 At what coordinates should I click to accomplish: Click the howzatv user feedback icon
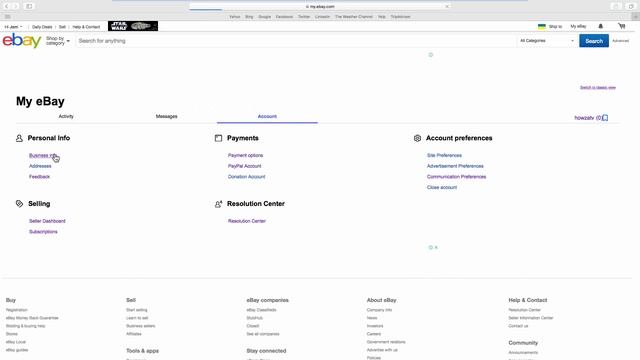point(605,118)
